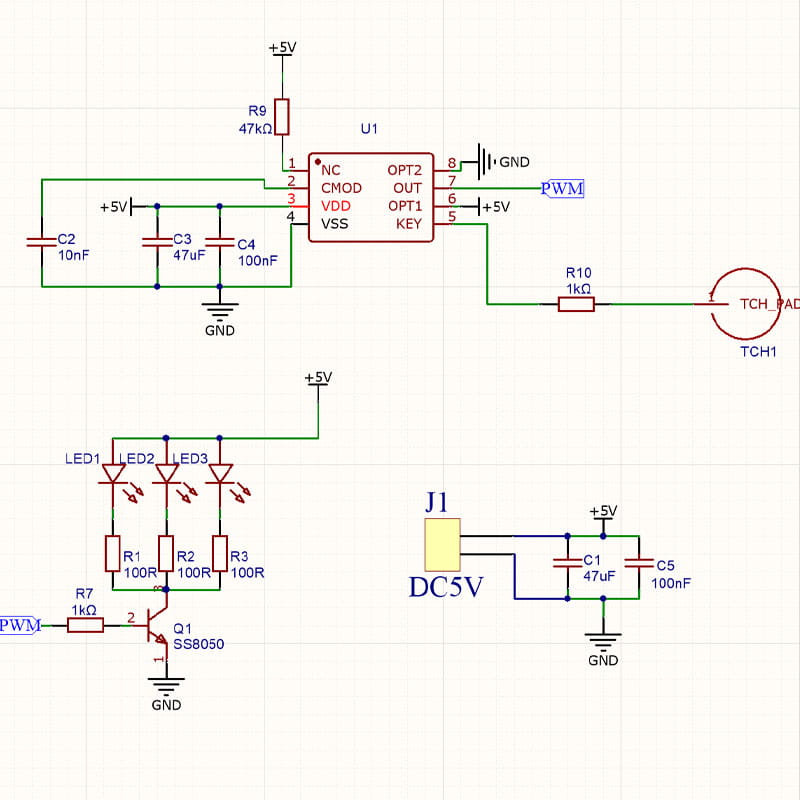This screenshot has height=800, width=800.
Task: Select the J1 connector body
Action: pyautogui.click(x=442, y=545)
